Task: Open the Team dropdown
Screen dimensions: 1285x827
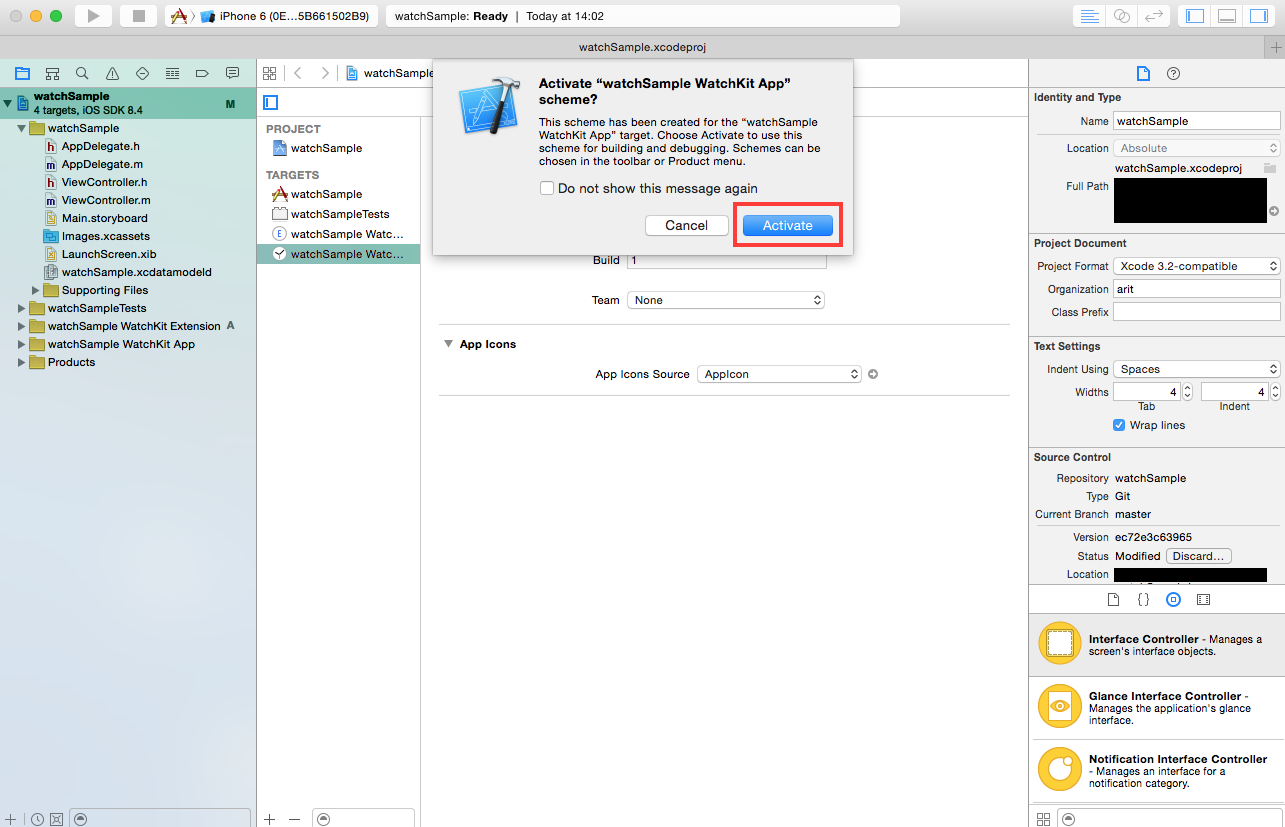Action: pyautogui.click(x=726, y=300)
